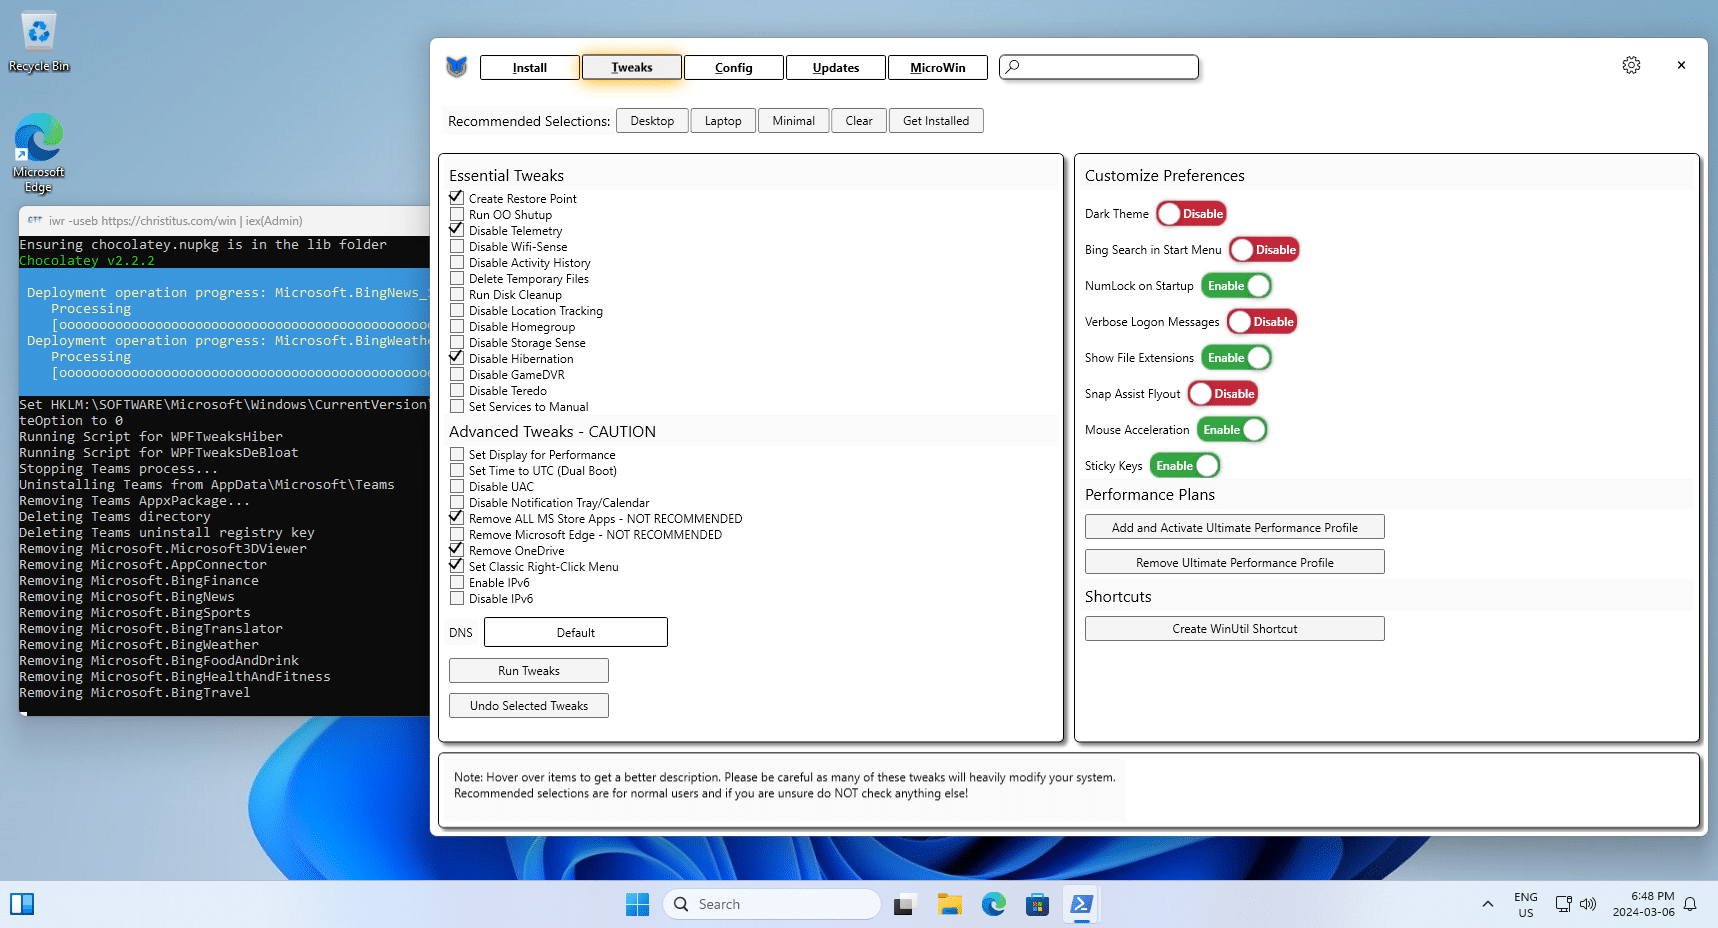Image resolution: width=1718 pixels, height=928 pixels.
Task: Toggle Dark Theme on
Action: point(1191,213)
